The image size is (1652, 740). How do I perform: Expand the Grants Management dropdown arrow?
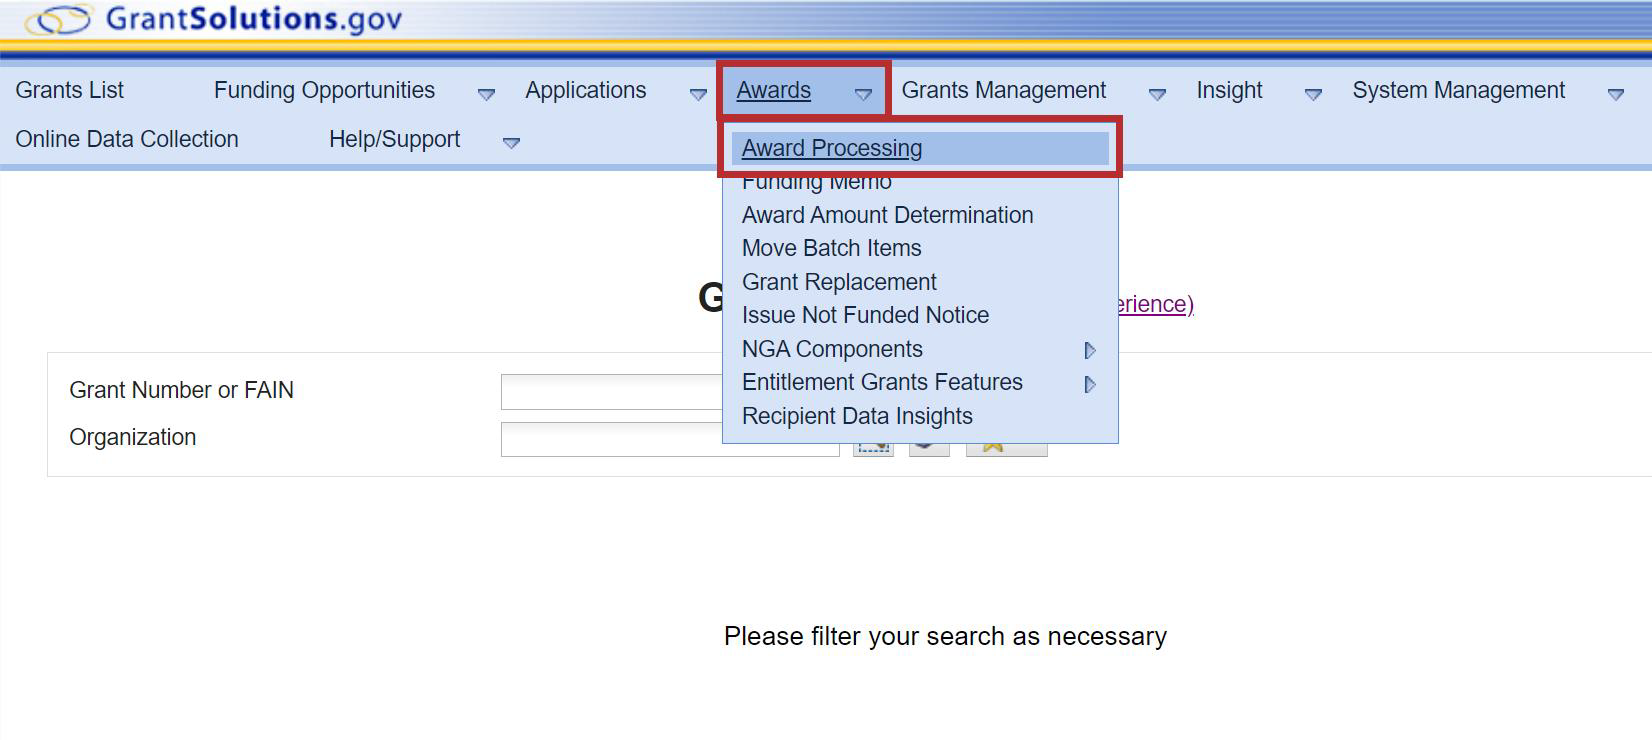(1157, 94)
